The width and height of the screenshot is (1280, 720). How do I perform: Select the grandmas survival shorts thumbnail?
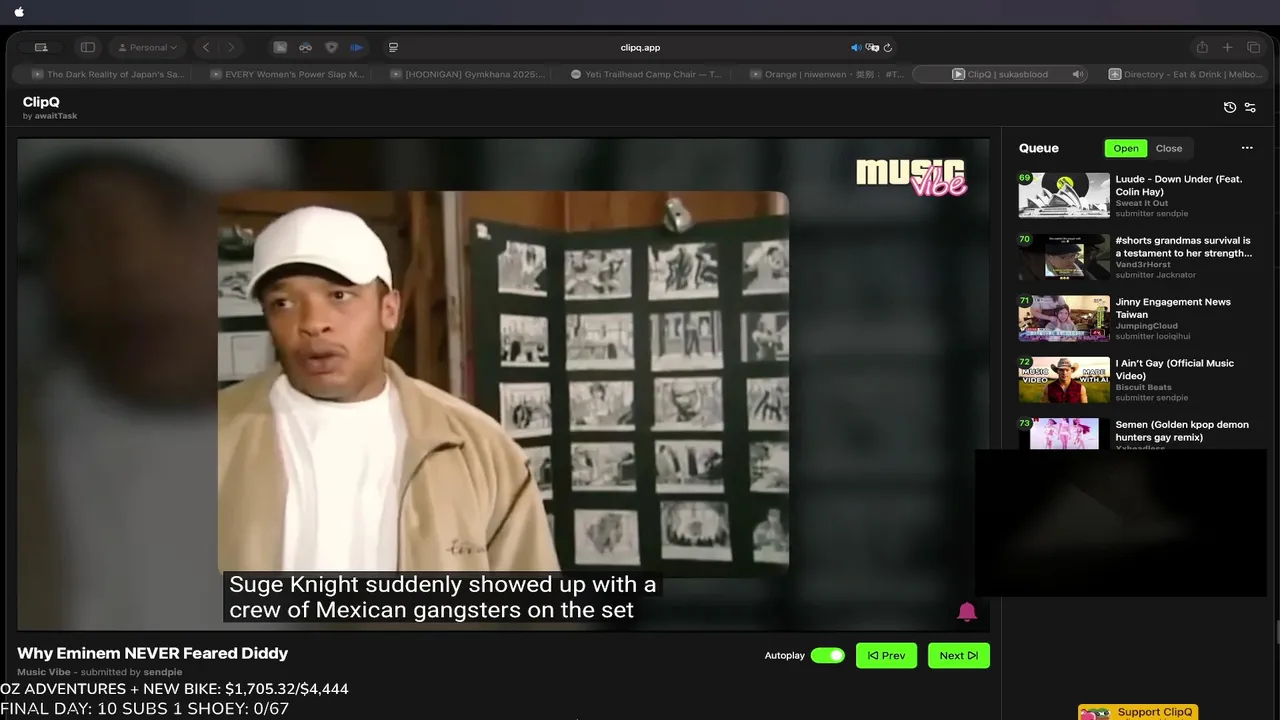pyautogui.click(x=1064, y=256)
